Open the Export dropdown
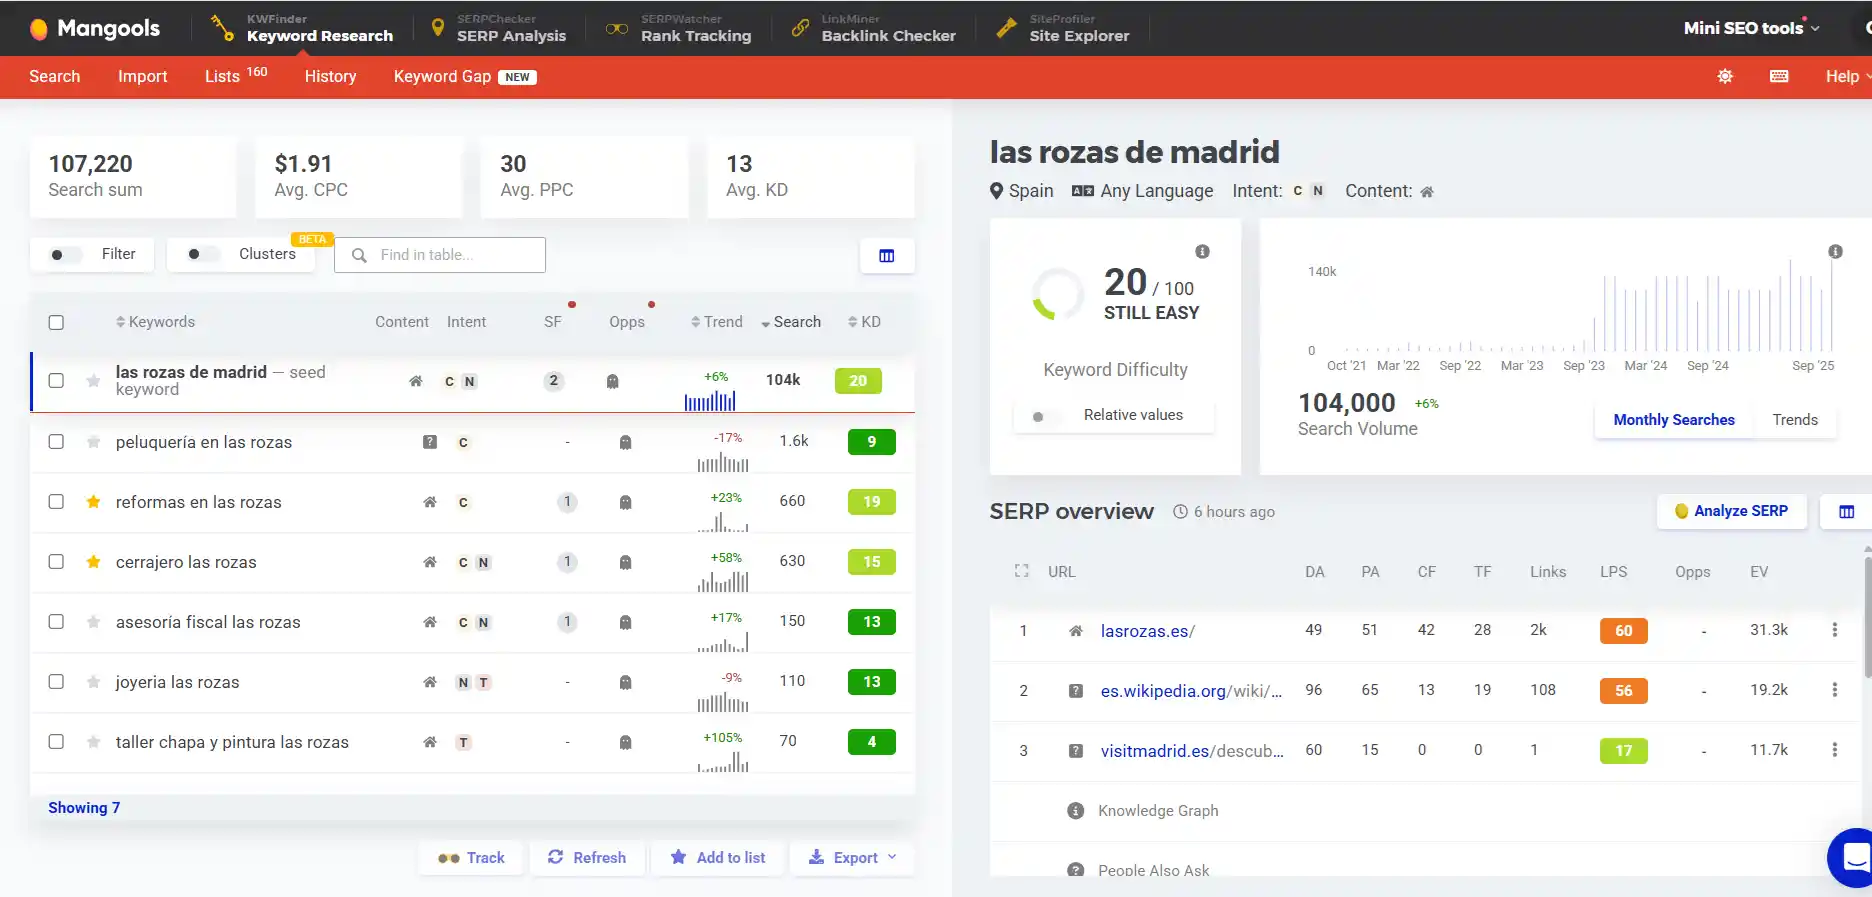The width and height of the screenshot is (1872, 897). click(852, 858)
